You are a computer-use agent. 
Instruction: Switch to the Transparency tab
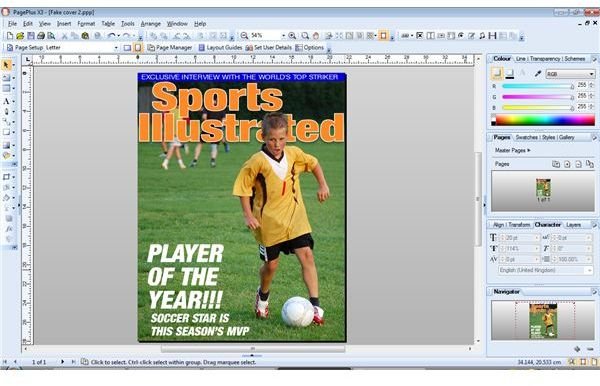click(545, 59)
